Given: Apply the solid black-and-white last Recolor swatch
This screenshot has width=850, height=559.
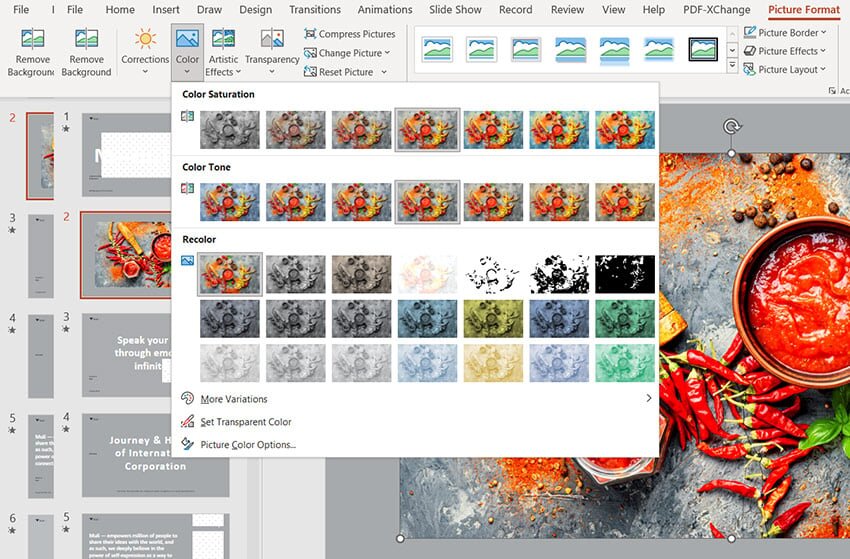Looking at the screenshot, I should pyautogui.click(x=624, y=274).
